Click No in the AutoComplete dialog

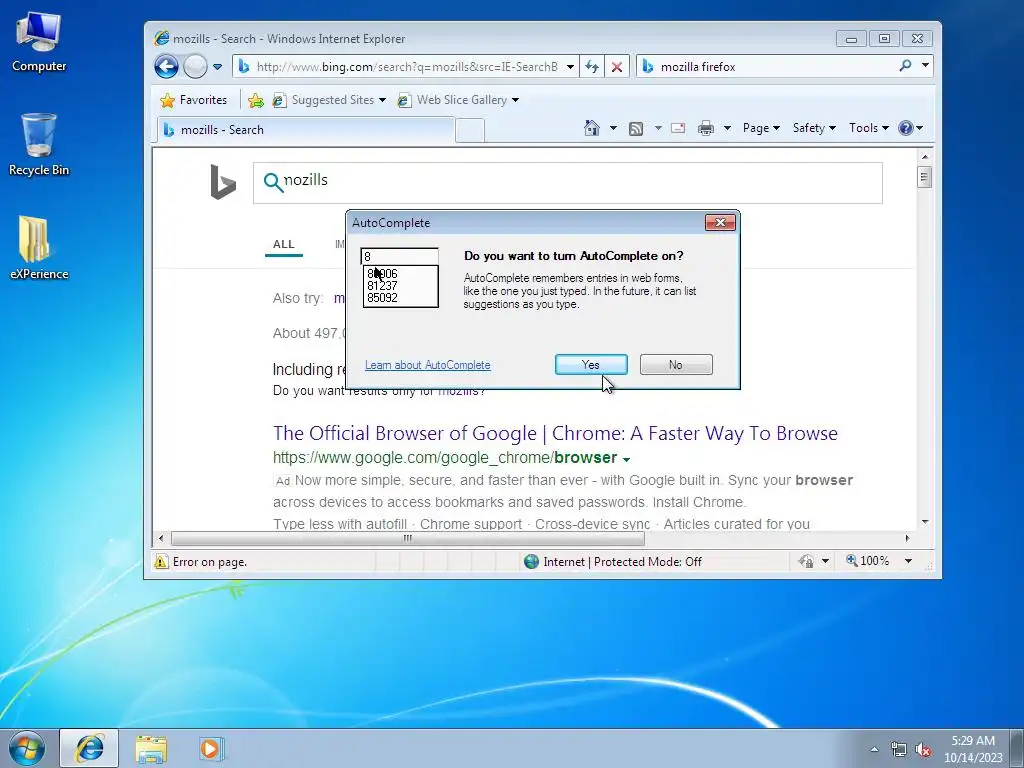676,364
